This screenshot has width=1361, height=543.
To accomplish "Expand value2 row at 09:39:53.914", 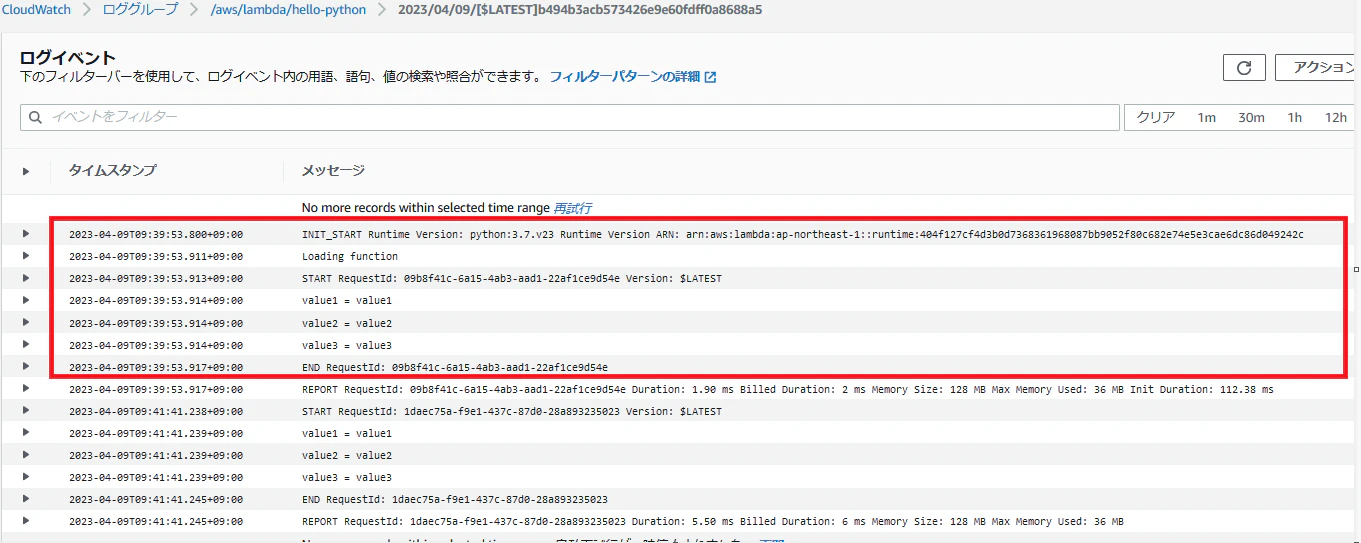I will click(26, 322).
